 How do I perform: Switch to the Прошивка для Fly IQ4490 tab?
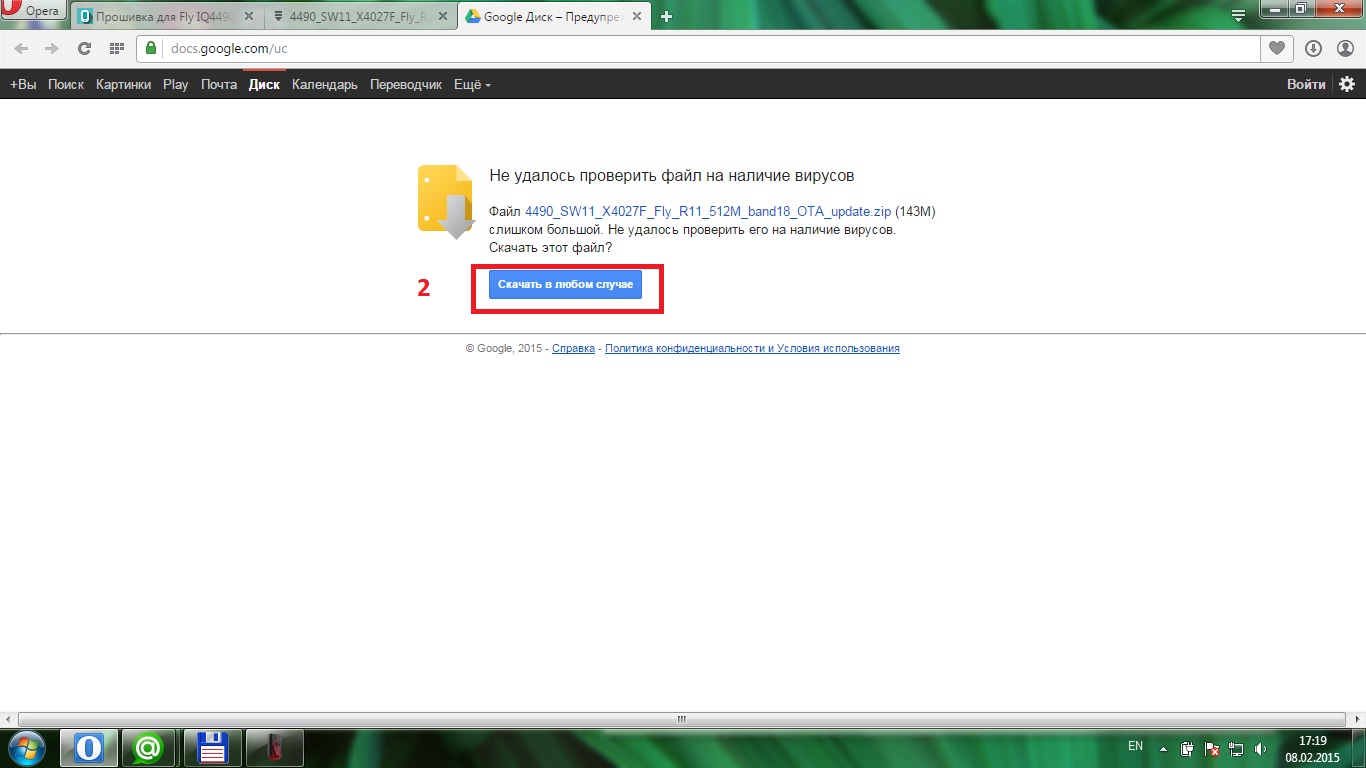tap(160, 16)
